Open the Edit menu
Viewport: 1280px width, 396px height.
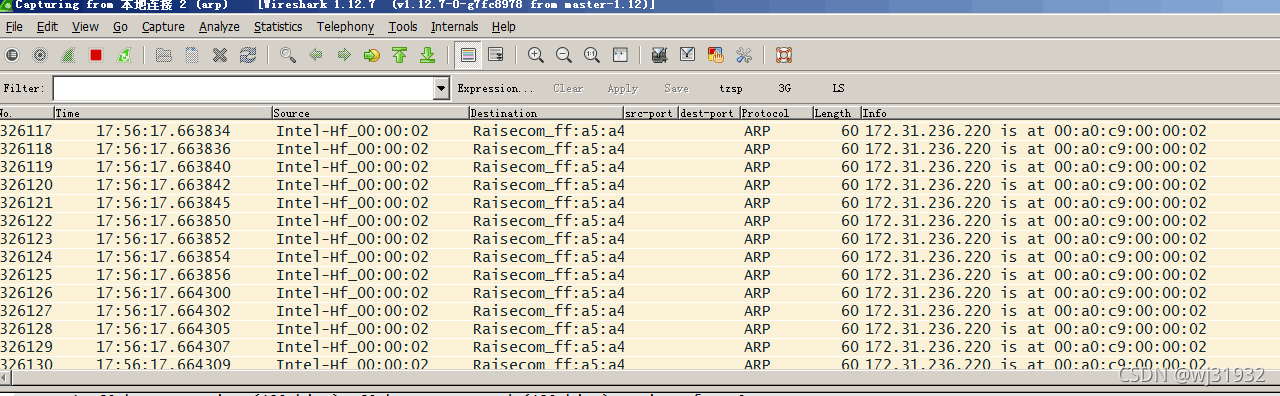pos(47,27)
